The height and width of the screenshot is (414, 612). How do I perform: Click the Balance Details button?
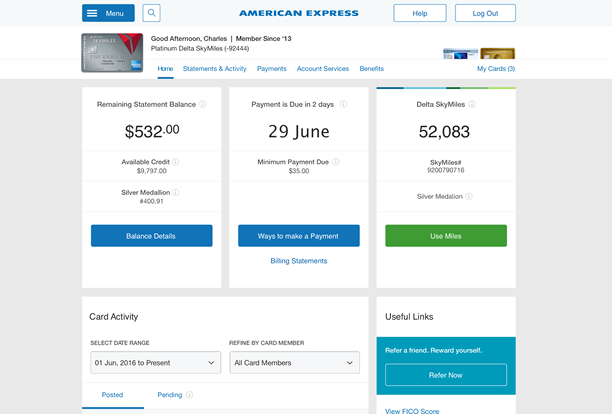pyautogui.click(x=152, y=236)
